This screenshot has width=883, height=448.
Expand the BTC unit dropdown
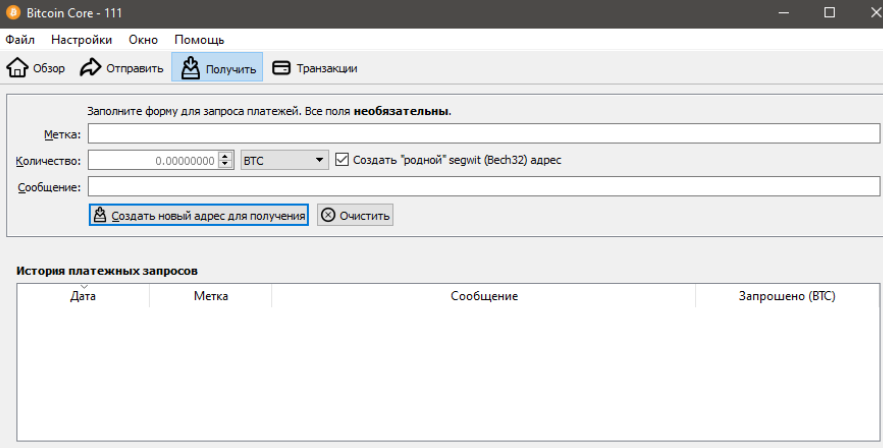(x=284, y=160)
